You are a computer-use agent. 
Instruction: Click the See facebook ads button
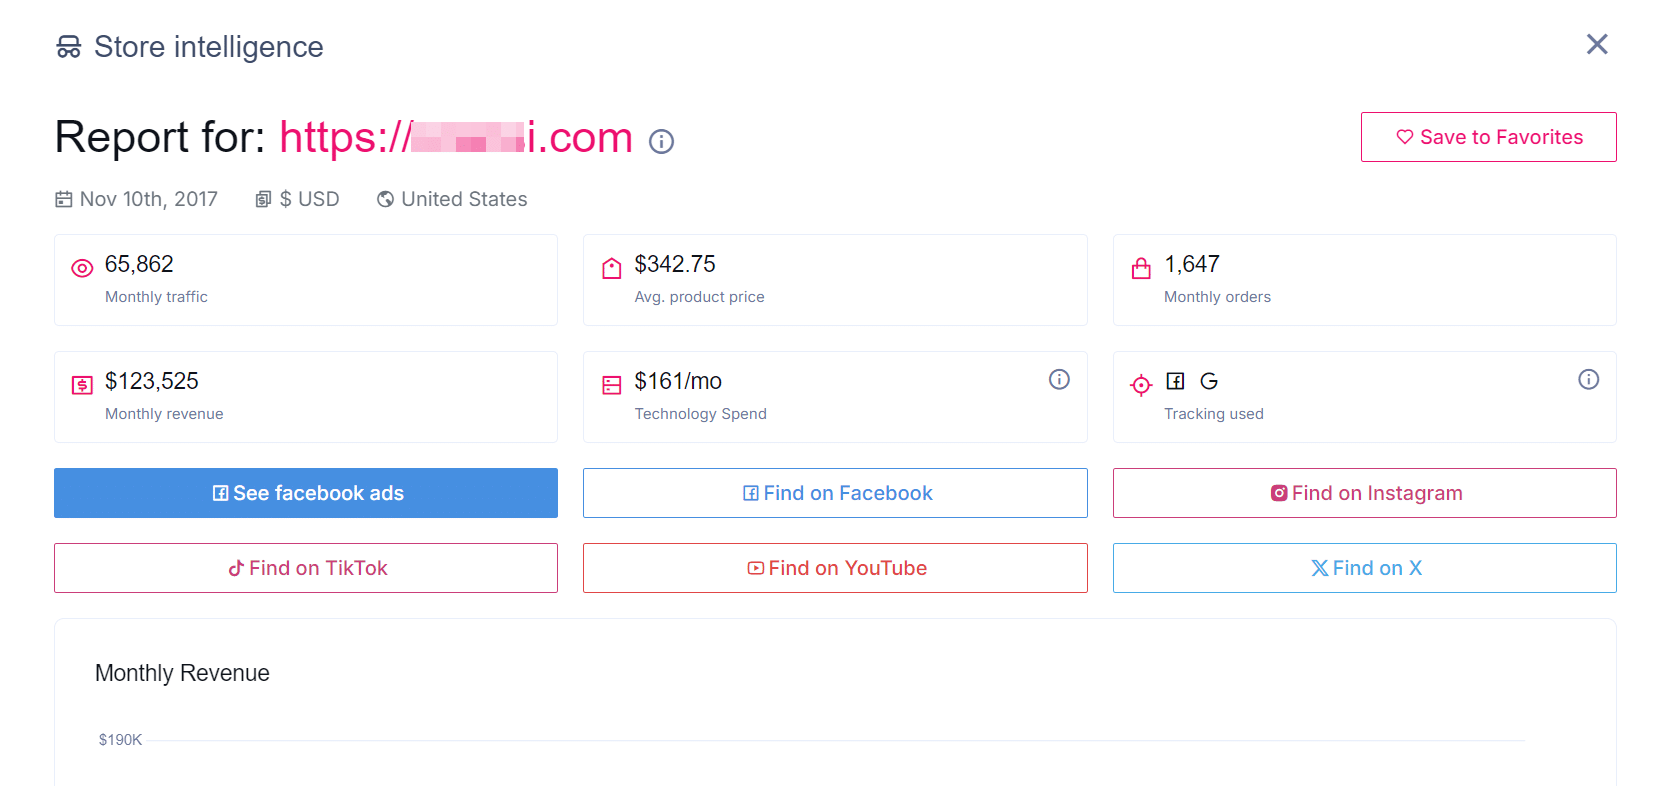coord(305,493)
